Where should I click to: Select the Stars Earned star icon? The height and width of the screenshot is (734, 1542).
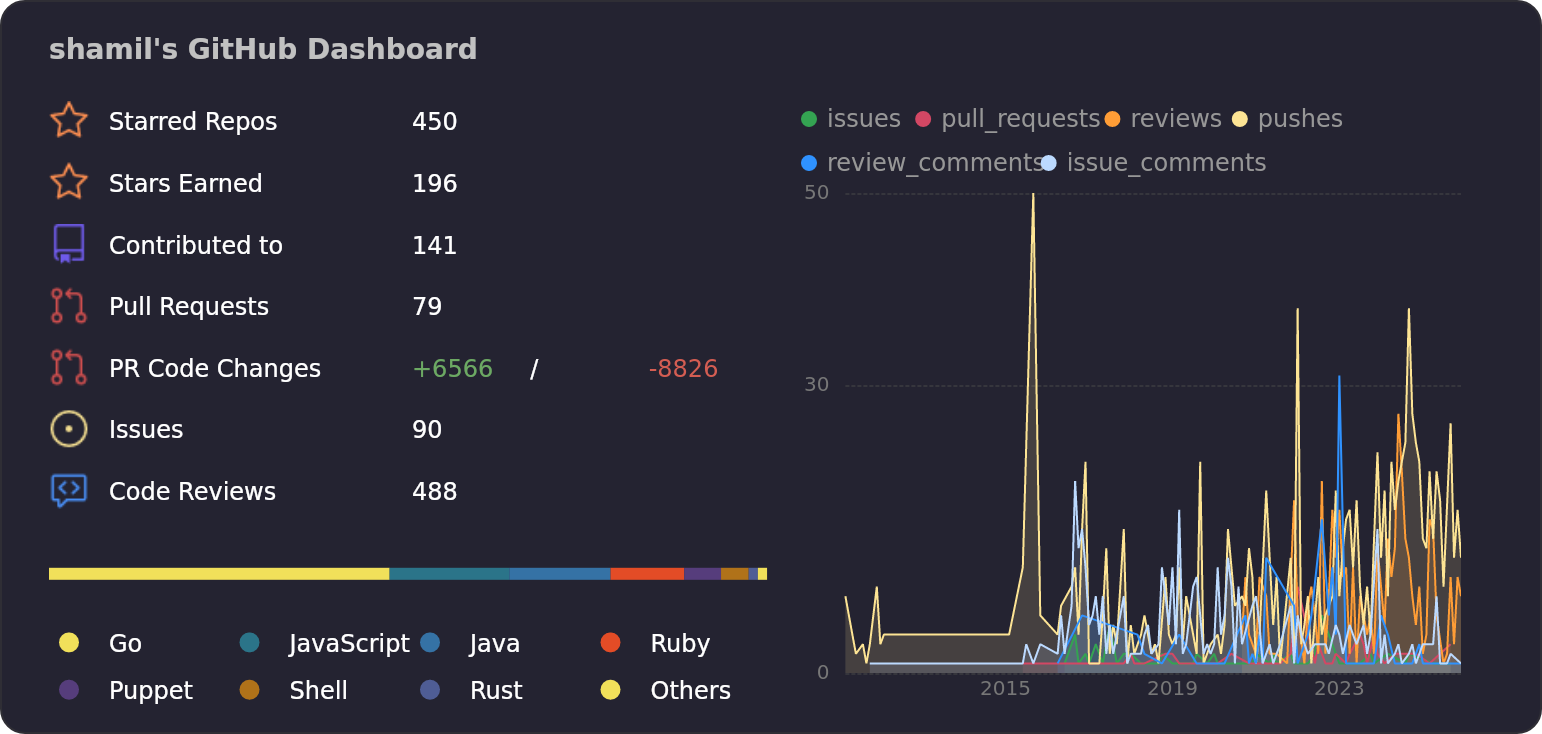pyautogui.click(x=68, y=182)
